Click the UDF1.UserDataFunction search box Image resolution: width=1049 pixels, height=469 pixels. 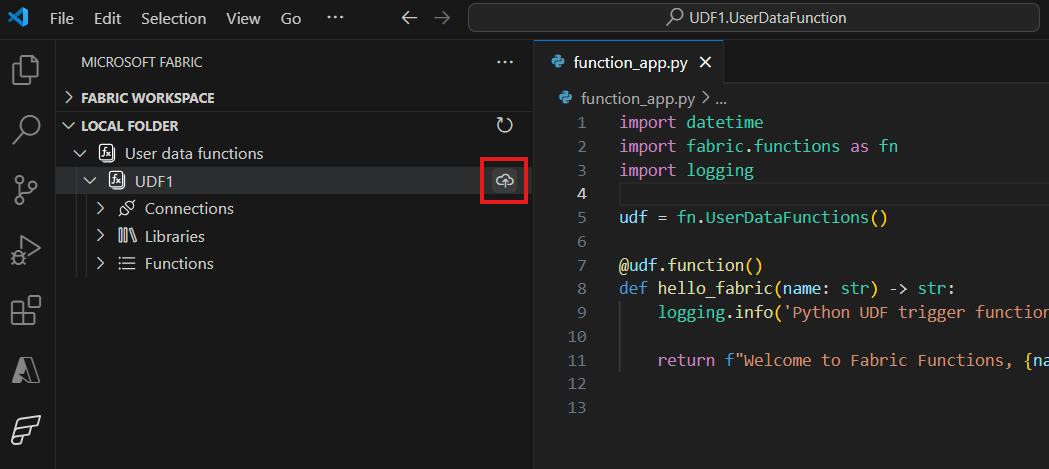[x=754, y=18]
